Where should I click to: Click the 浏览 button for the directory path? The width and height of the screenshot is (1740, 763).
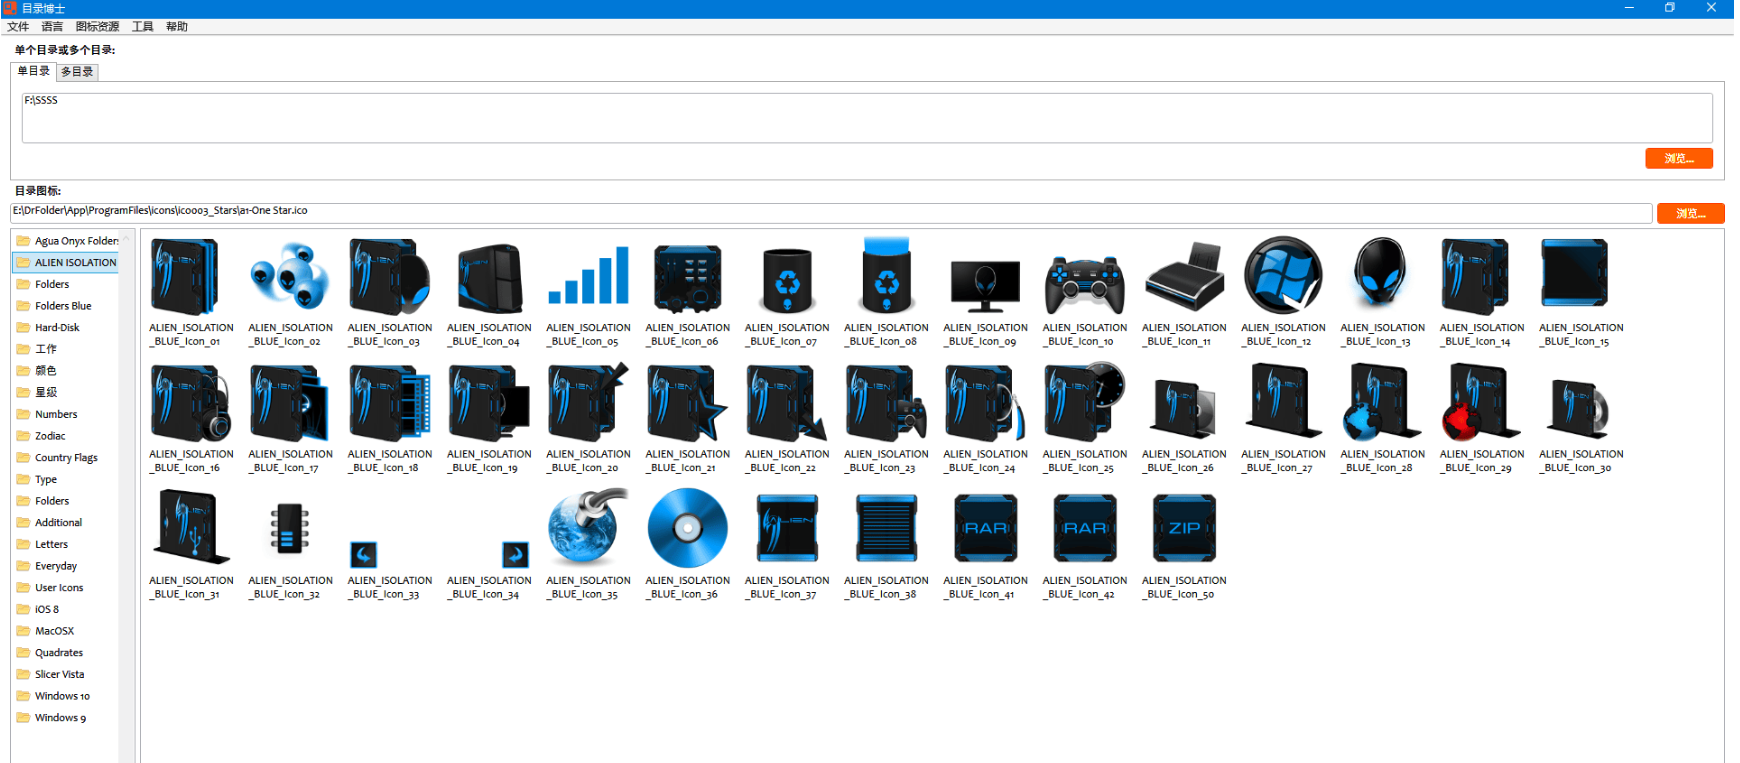coord(1679,158)
